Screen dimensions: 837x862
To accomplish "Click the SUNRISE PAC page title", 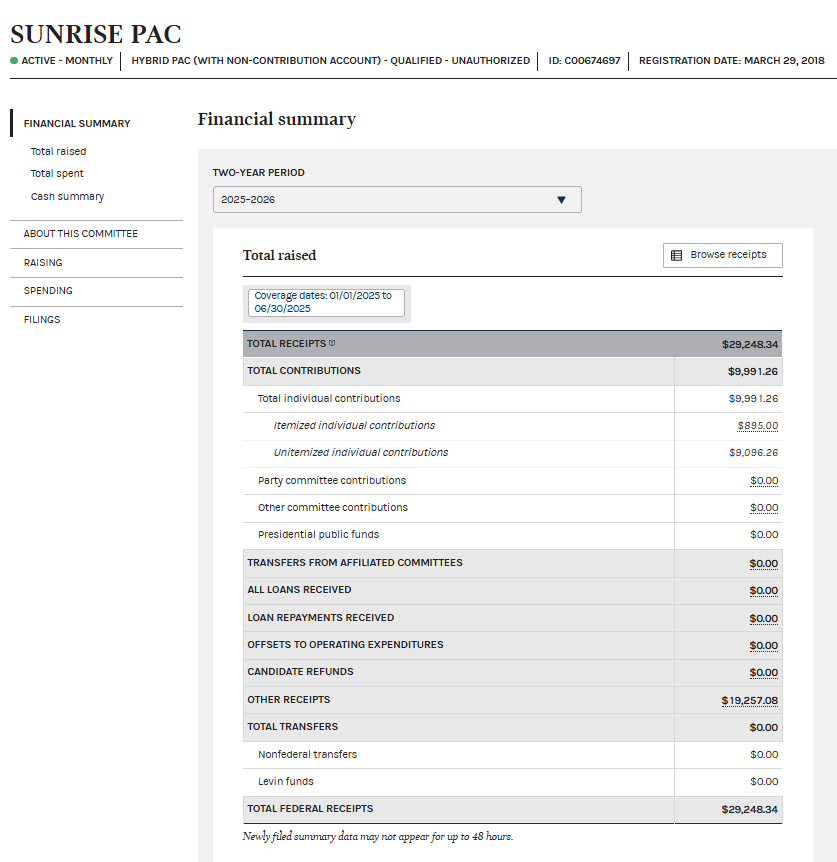I will tap(96, 34).
